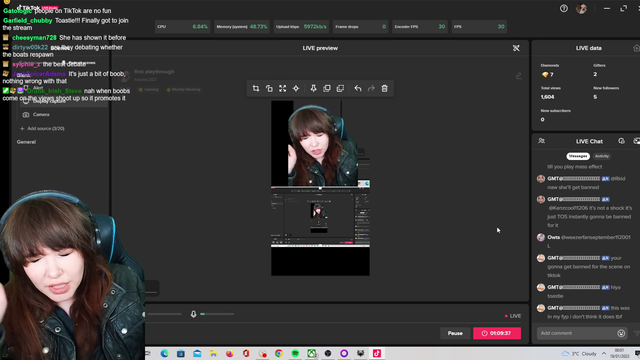640x360 pixels.
Task: Click the weather 3°C Cloudy widget
Action: pos(580,353)
